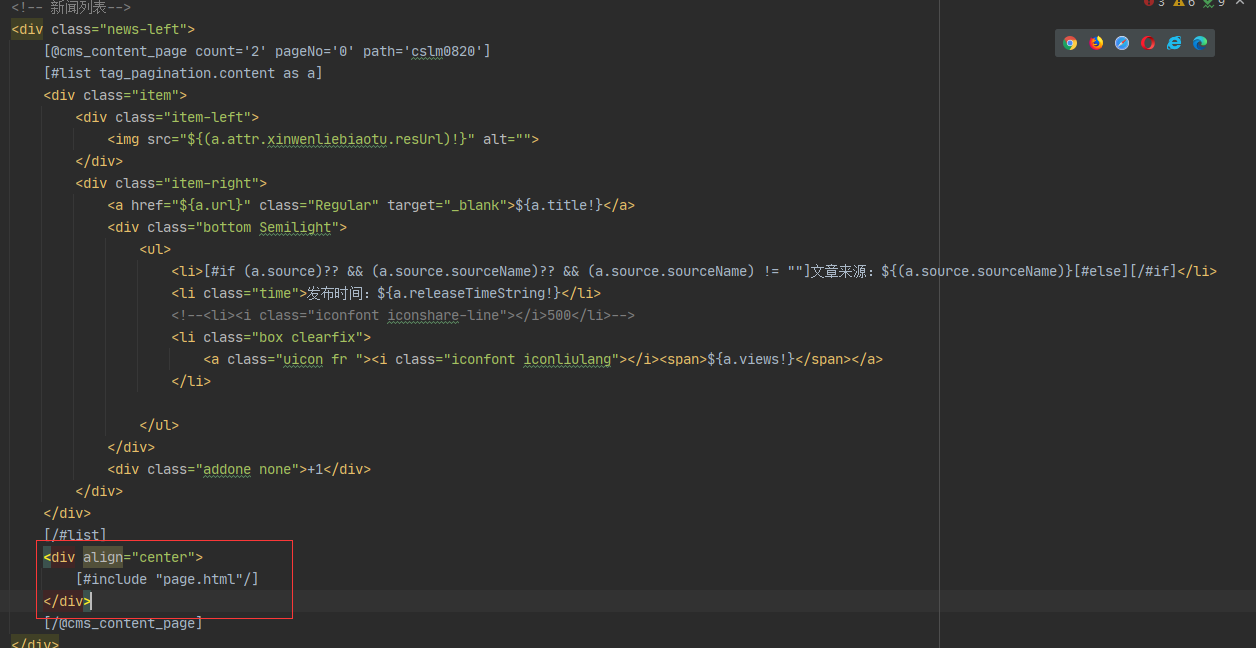Place cursor on the [/#list] closing tag
This screenshot has height=648, width=1256.
75,535
